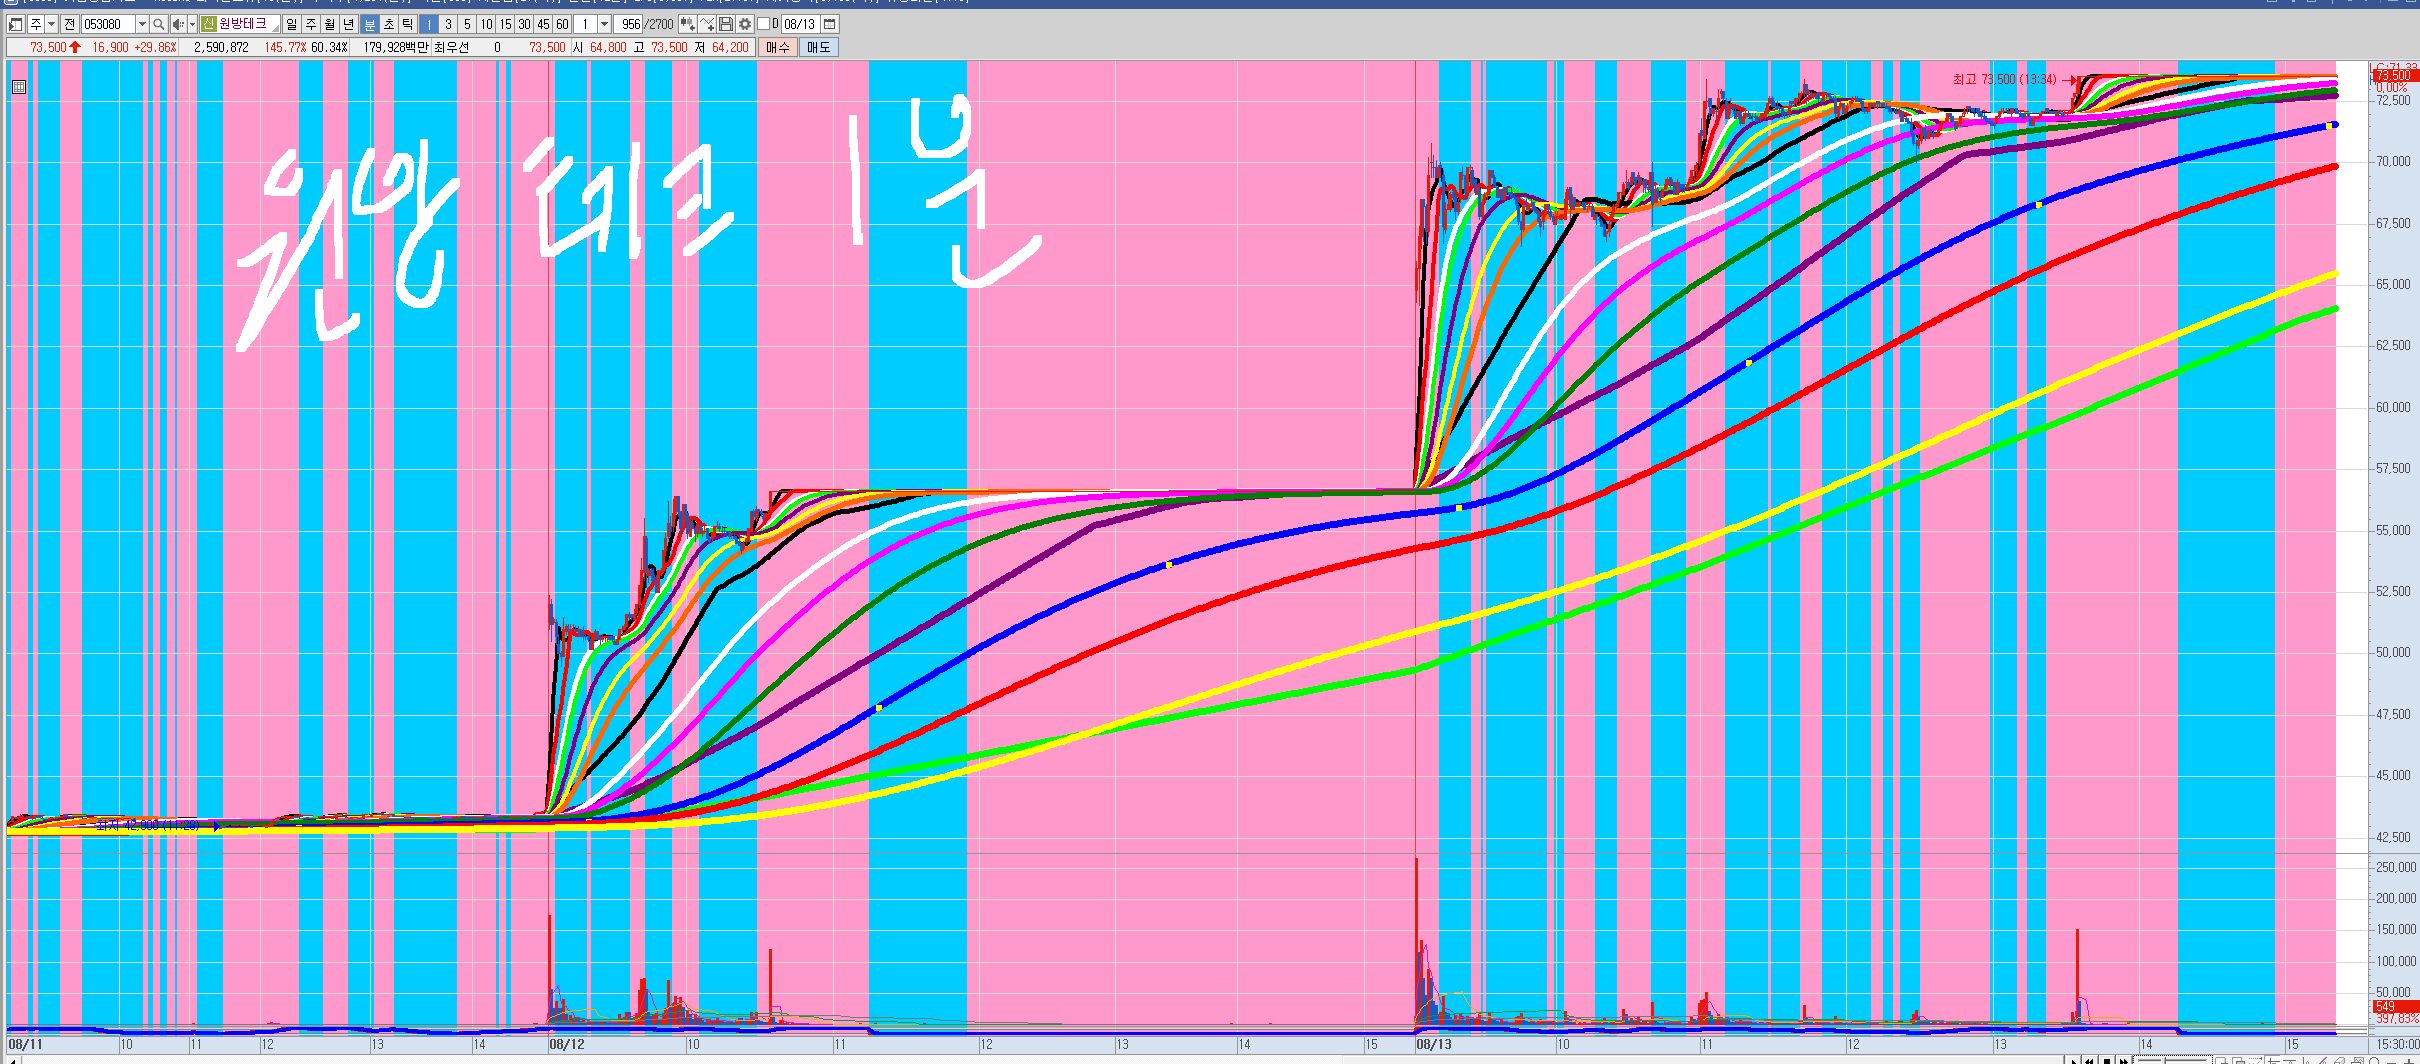2420x1064 pixels.
Task: Click the magnifier stock search icon
Action: click(x=158, y=24)
